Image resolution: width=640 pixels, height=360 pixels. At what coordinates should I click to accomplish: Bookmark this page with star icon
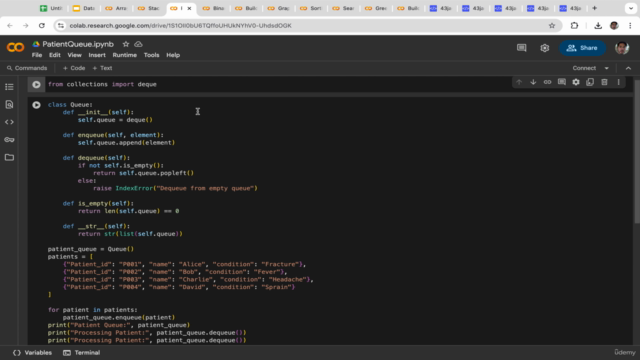tap(552, 25)
